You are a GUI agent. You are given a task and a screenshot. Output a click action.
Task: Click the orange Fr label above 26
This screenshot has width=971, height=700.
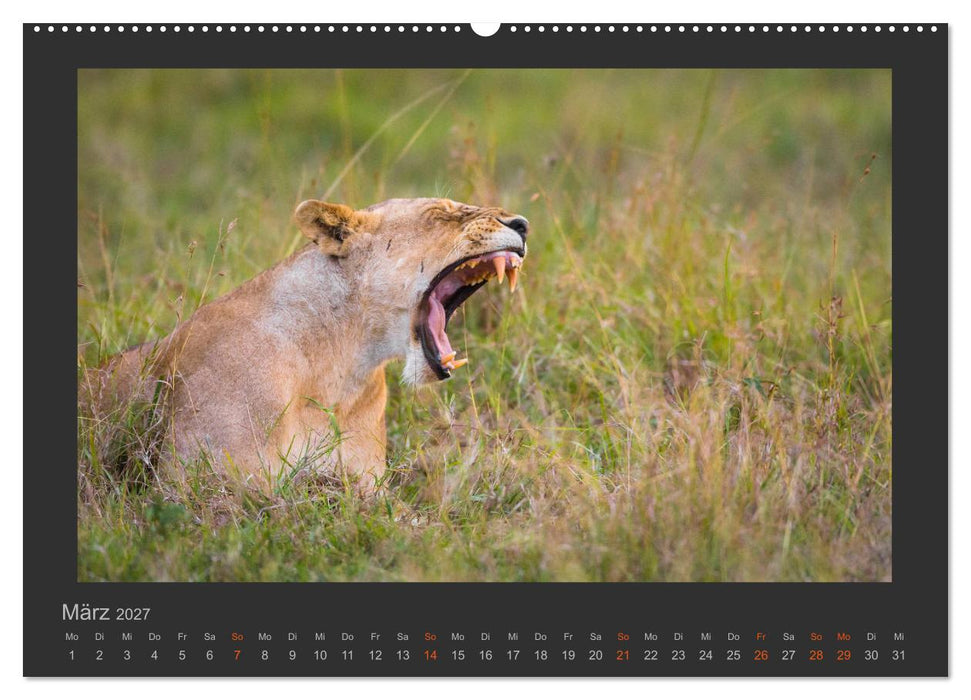pos(761,636)
